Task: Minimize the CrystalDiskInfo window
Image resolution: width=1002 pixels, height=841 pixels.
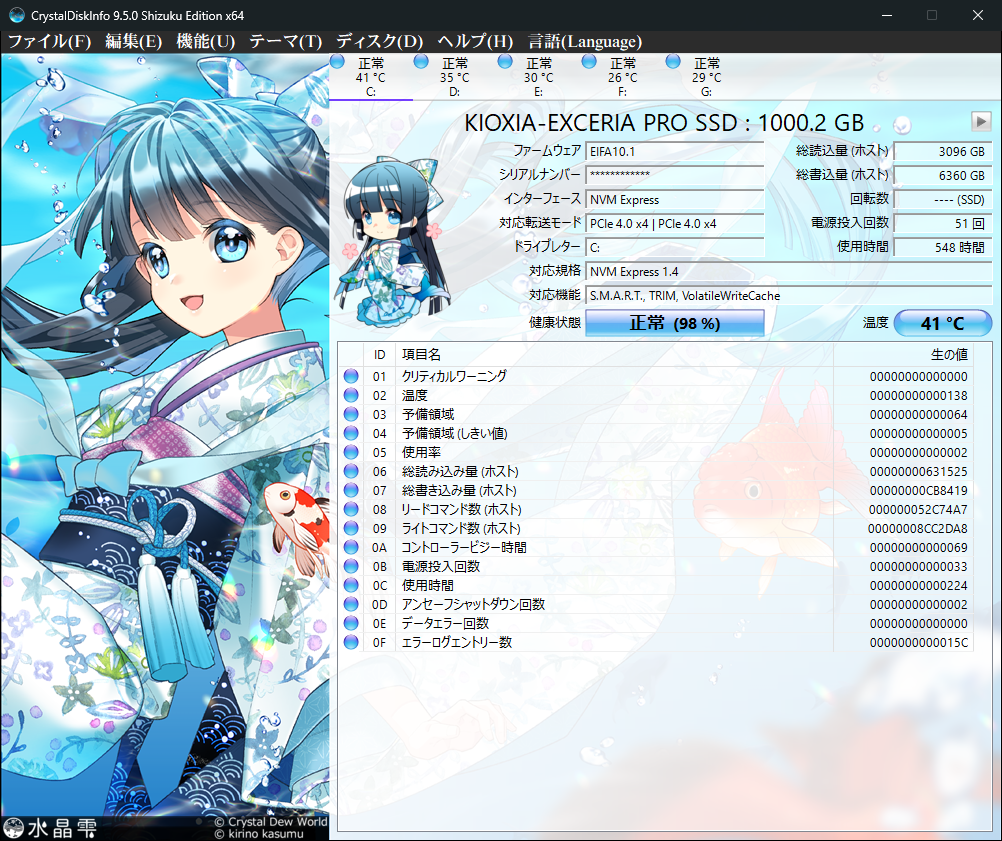Action: pyautogui.click(x=886, y=15)
